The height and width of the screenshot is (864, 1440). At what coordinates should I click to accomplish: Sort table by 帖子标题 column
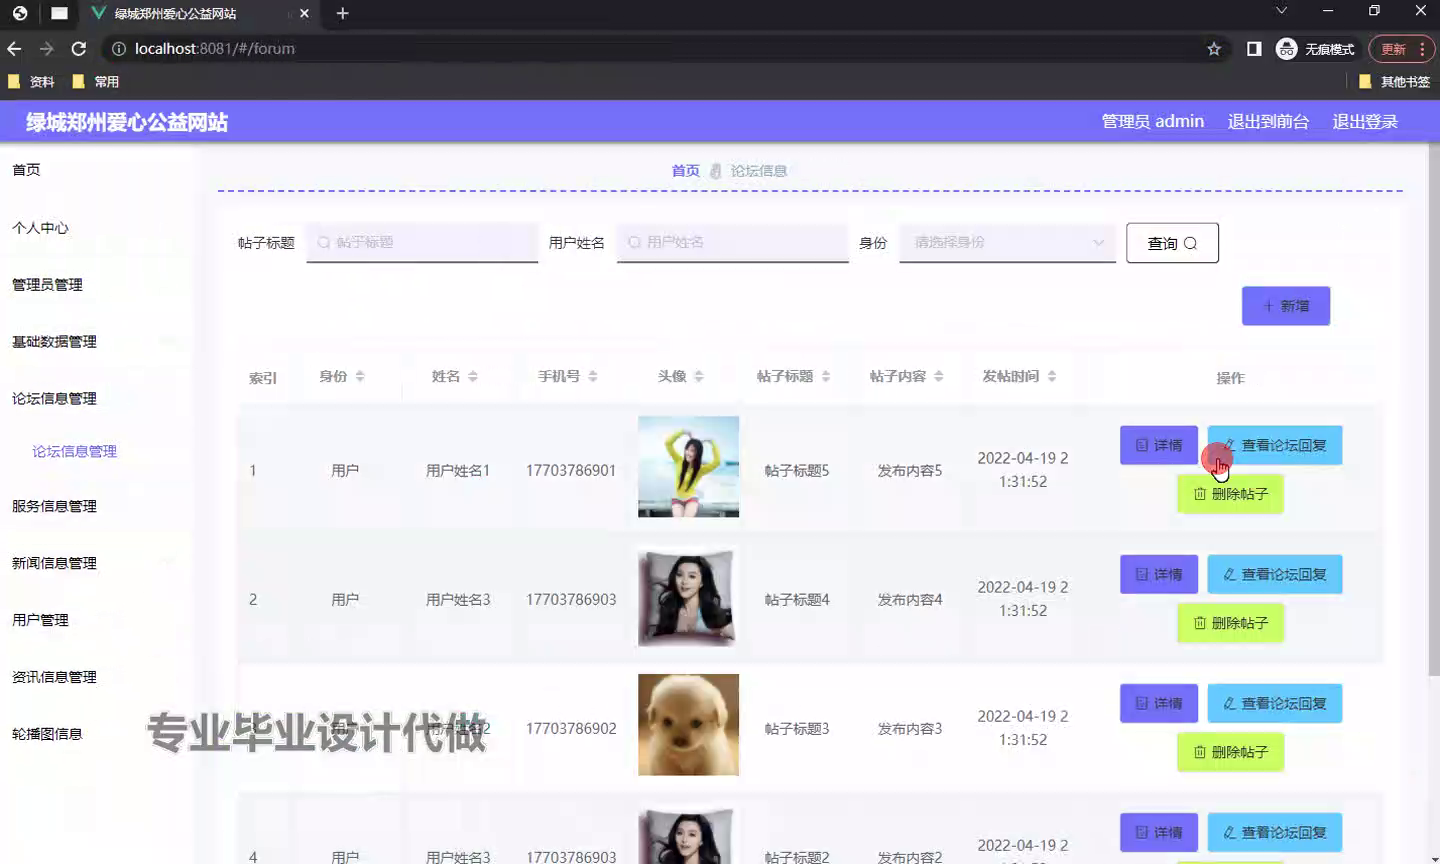pyautogui.click(x=826, y=376)
